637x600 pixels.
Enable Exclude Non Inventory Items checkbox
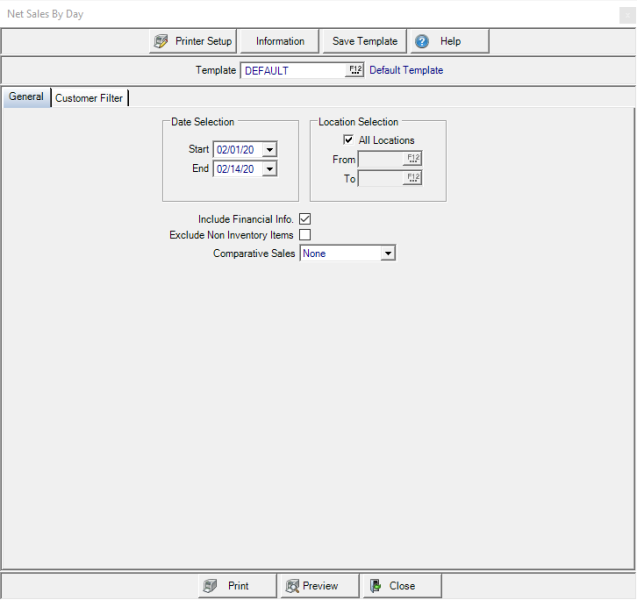(x=305, y=235)
